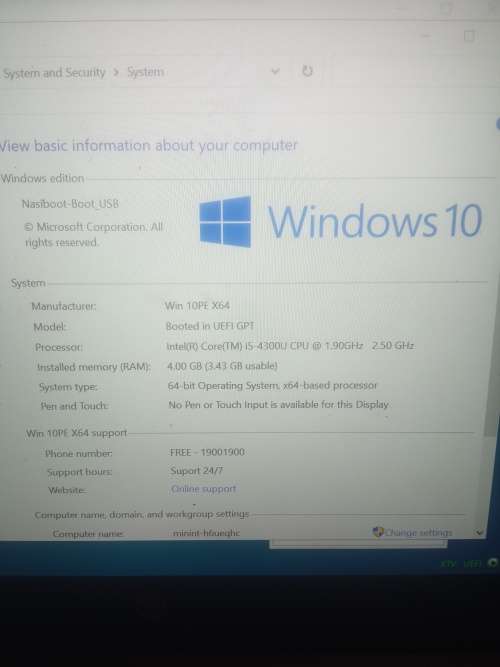Click the 'View basic information about your computer' heading
Image resolution: width=500 pixels, height=667 pixels.
point(149,145)
